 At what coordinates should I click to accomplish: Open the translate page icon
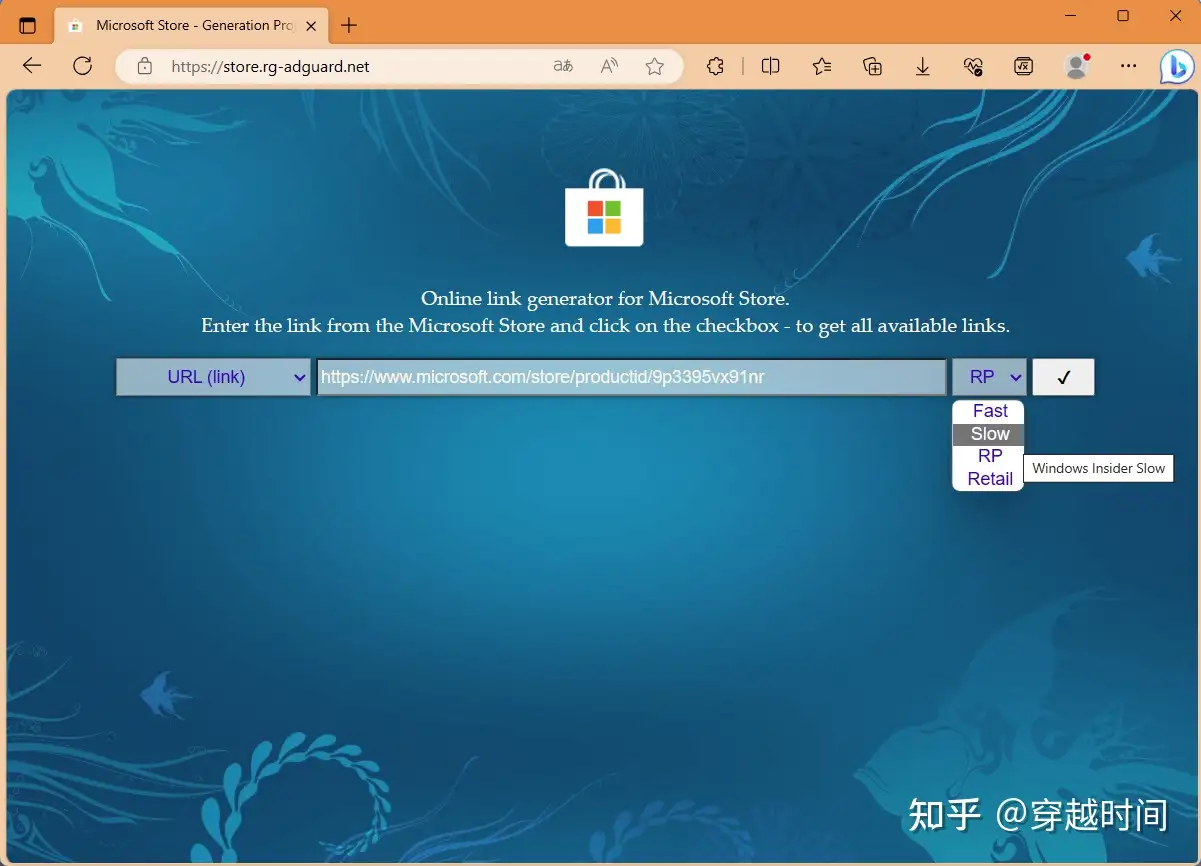click(x=563, y=67)
